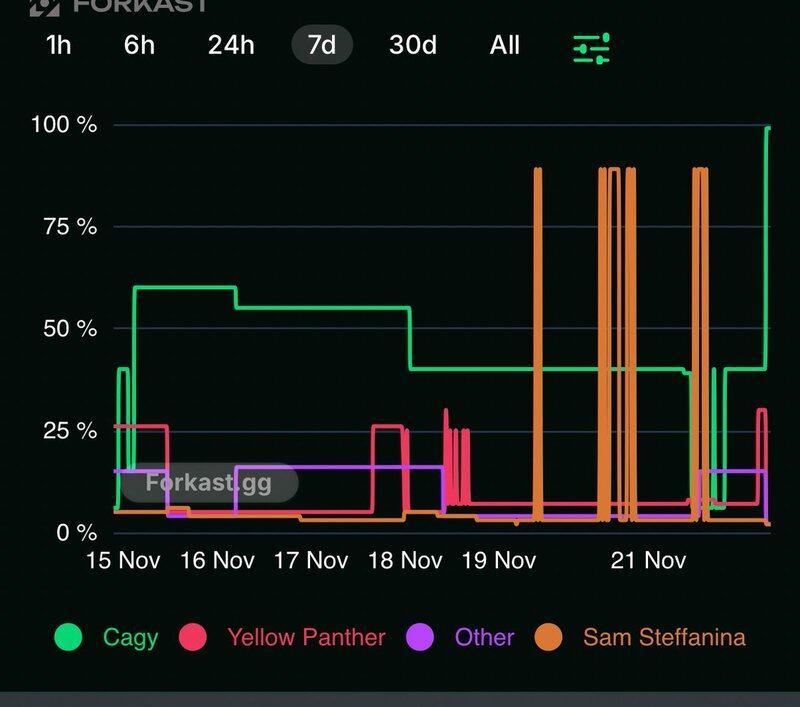This screenshot has width=800, height=707.
Task: Open the chart filter settings icon
Action: click(x=591, y=47)
